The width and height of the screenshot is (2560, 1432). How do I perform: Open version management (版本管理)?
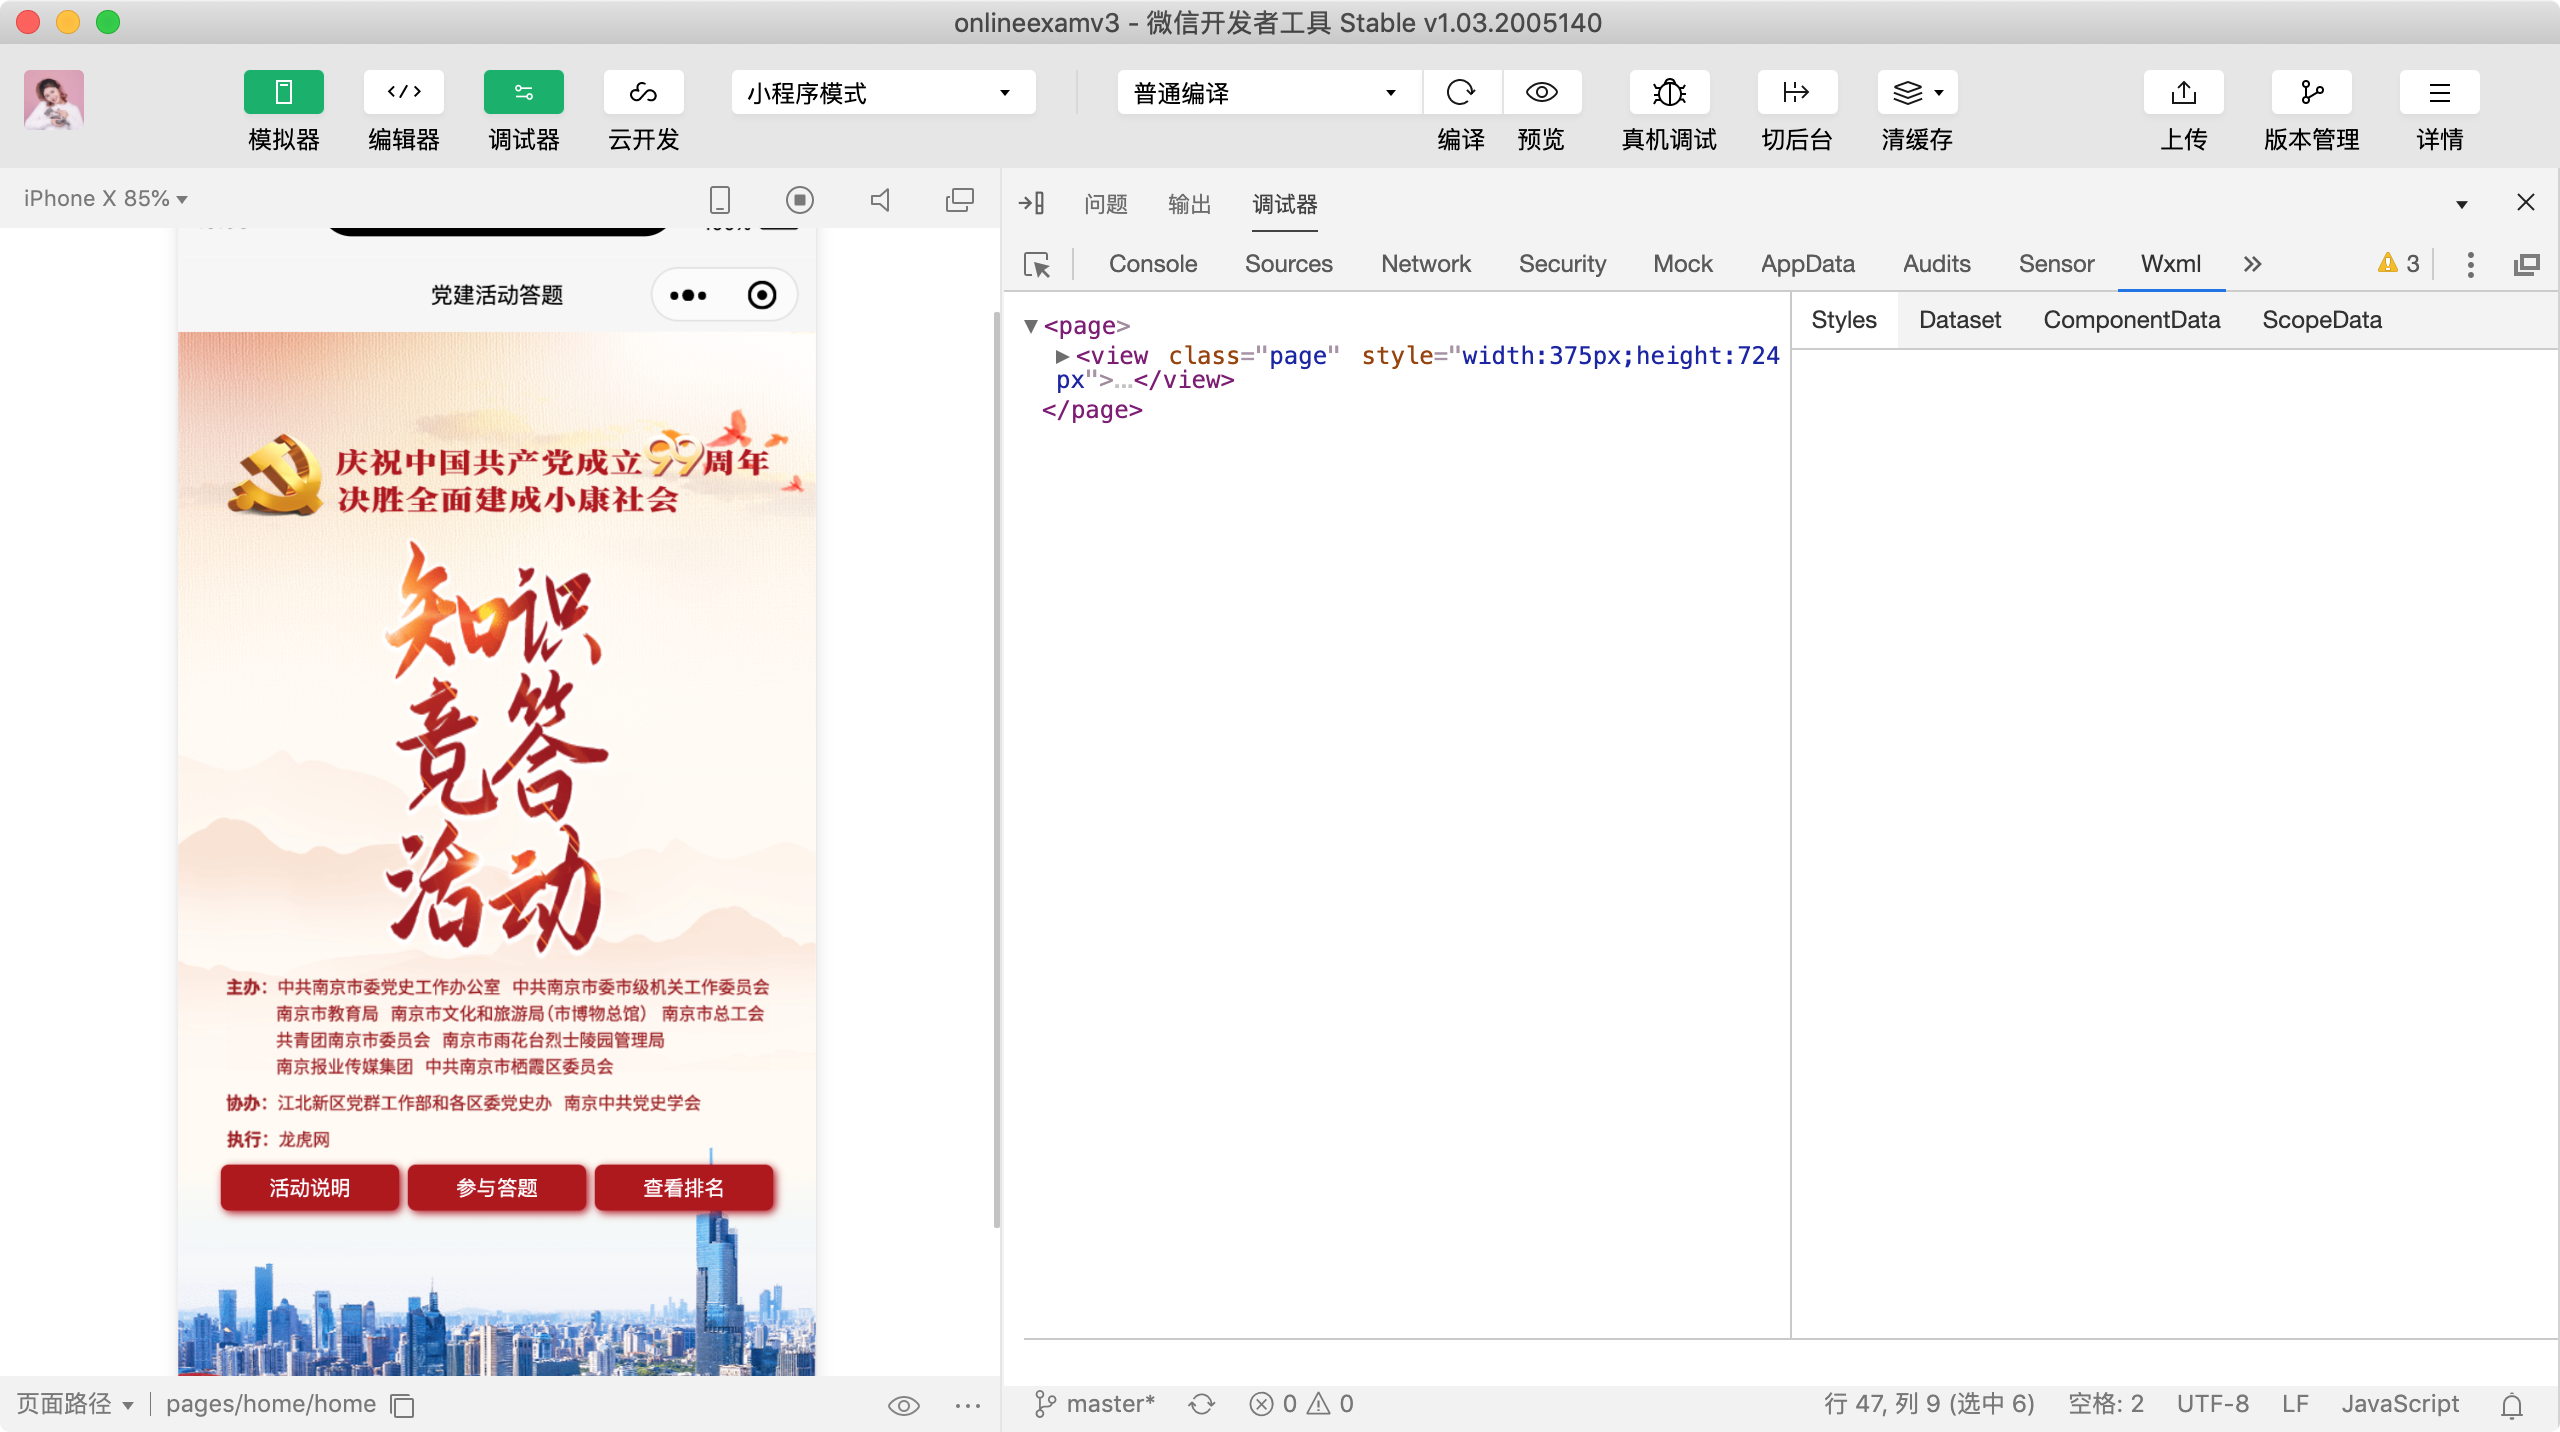[x=2311, y=93]
